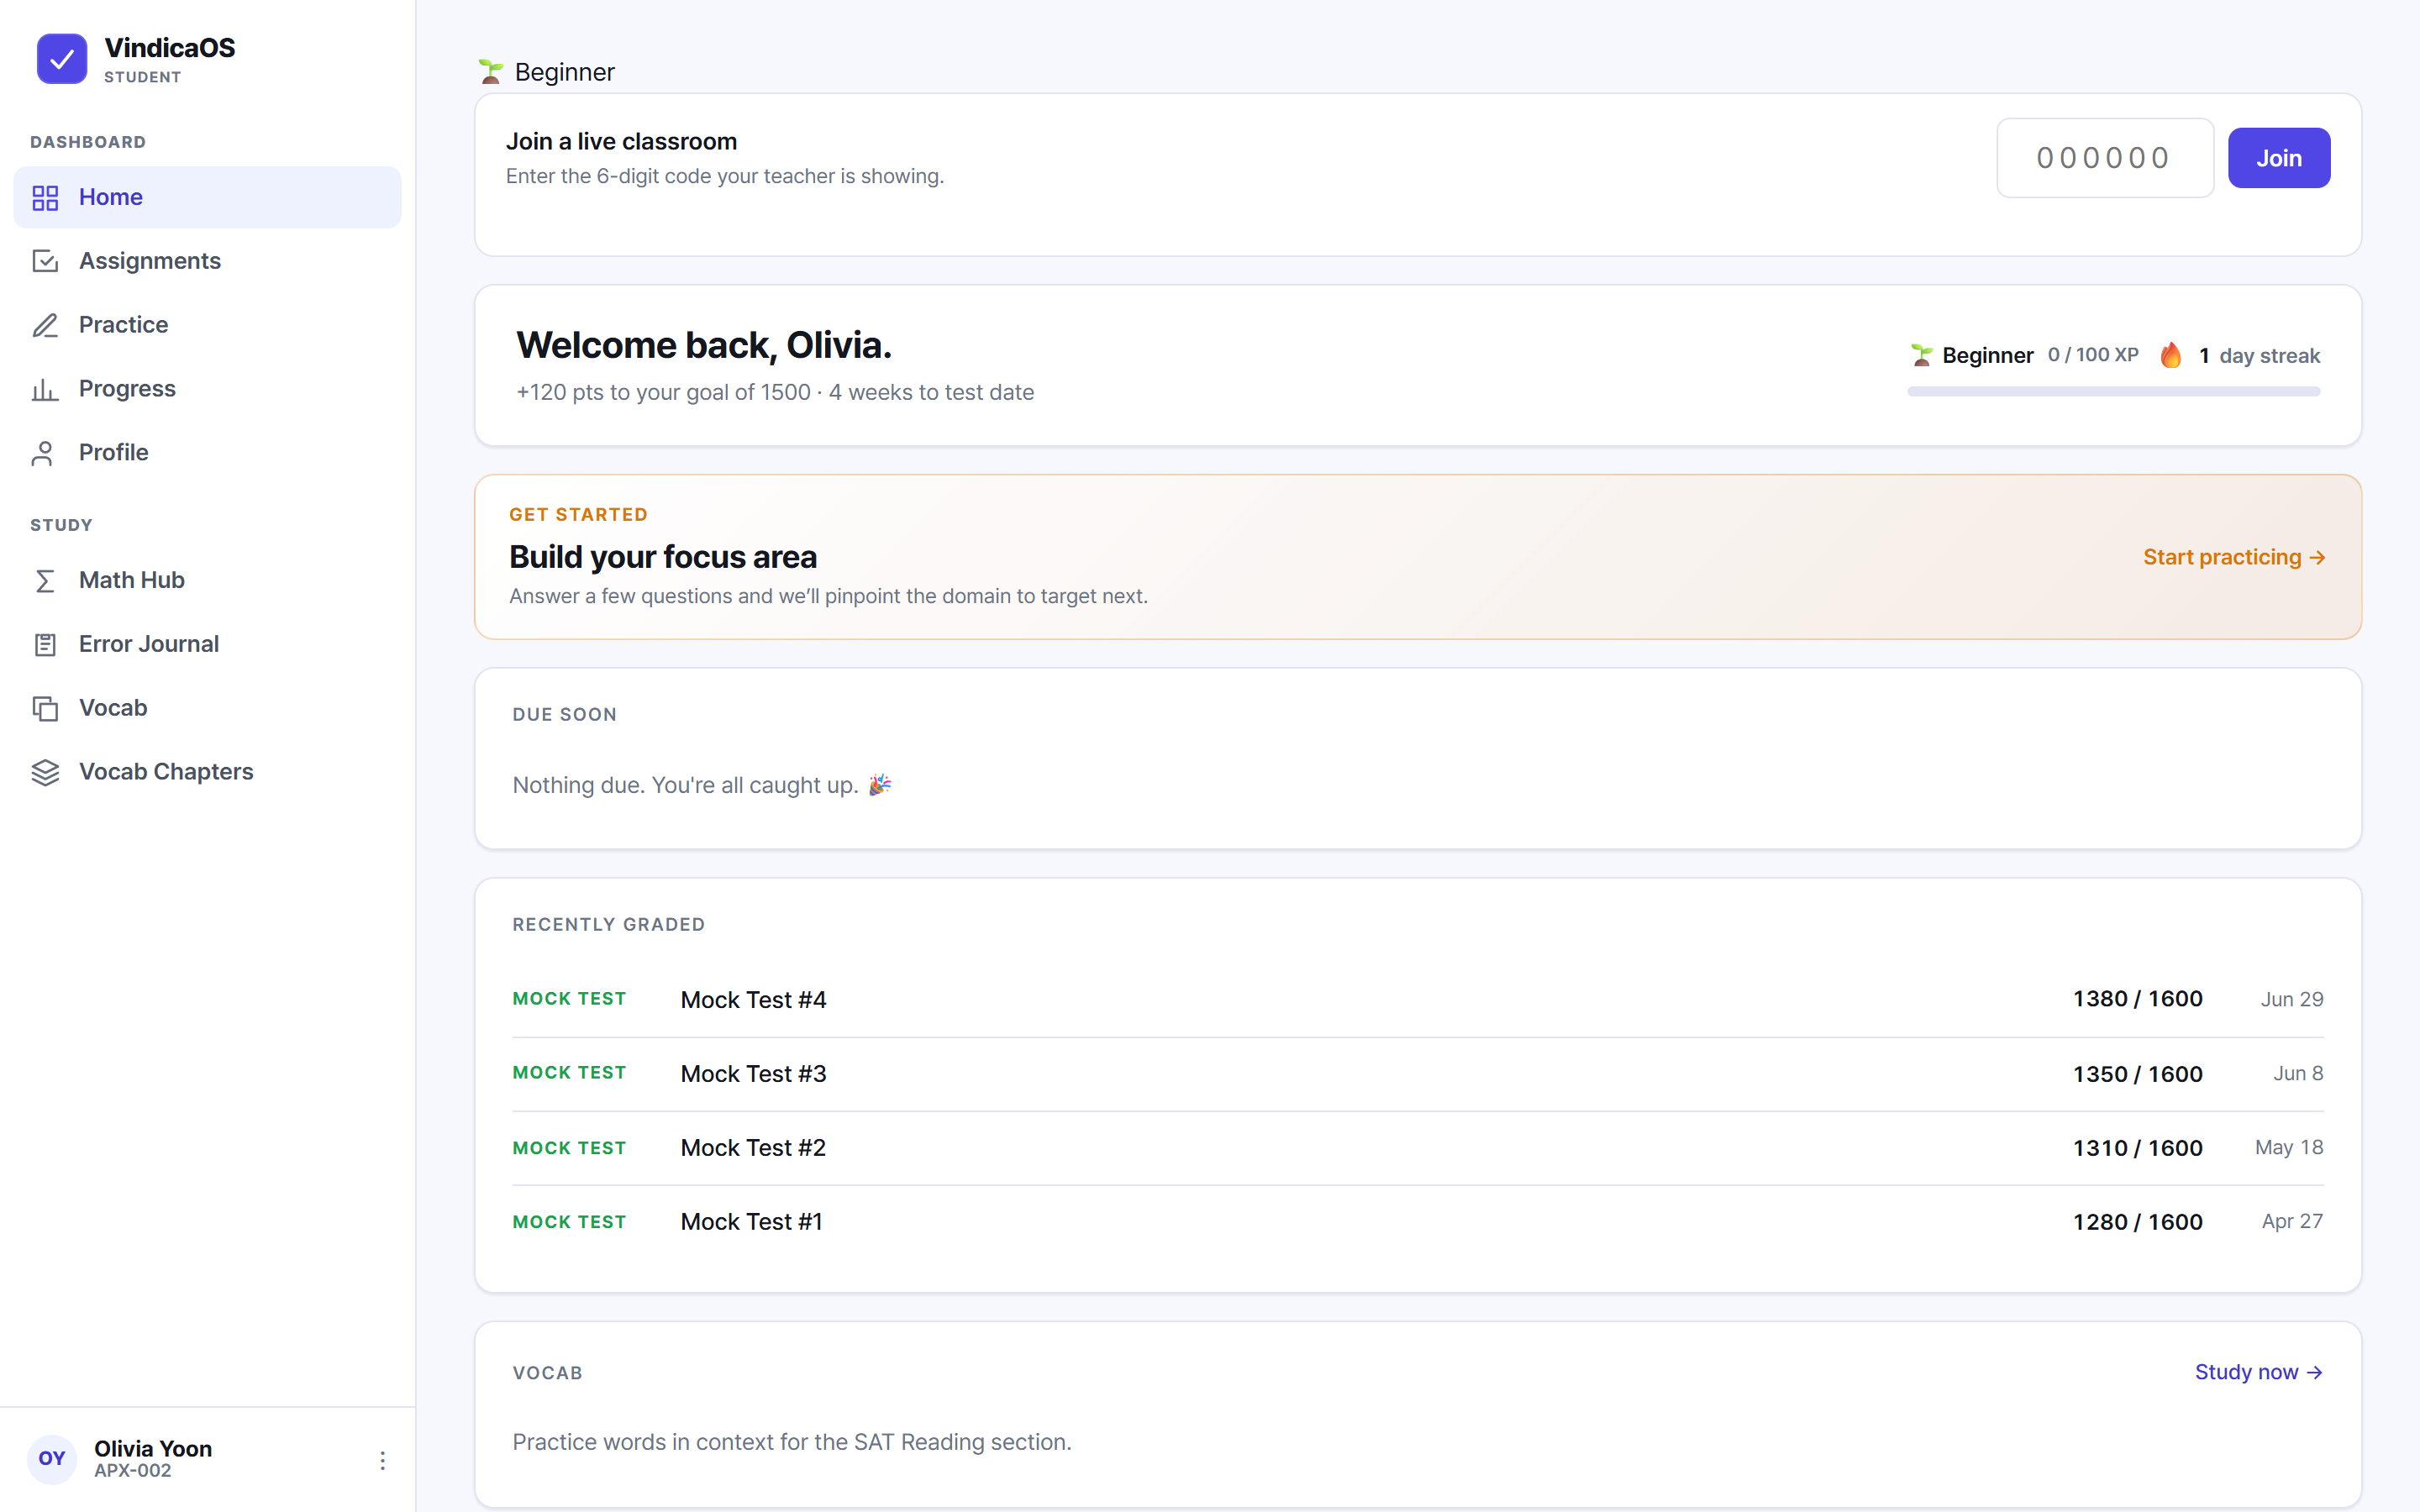
Task: Click the Progress bar chart icon
Action: (45, 389)
